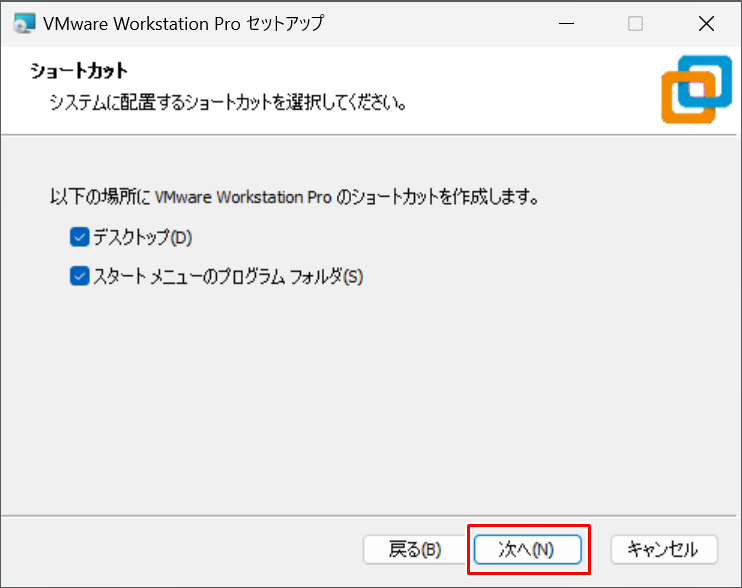Toggle the スタート メニューのプログラム フォルダ(S) checkbox

click(79, 276)
